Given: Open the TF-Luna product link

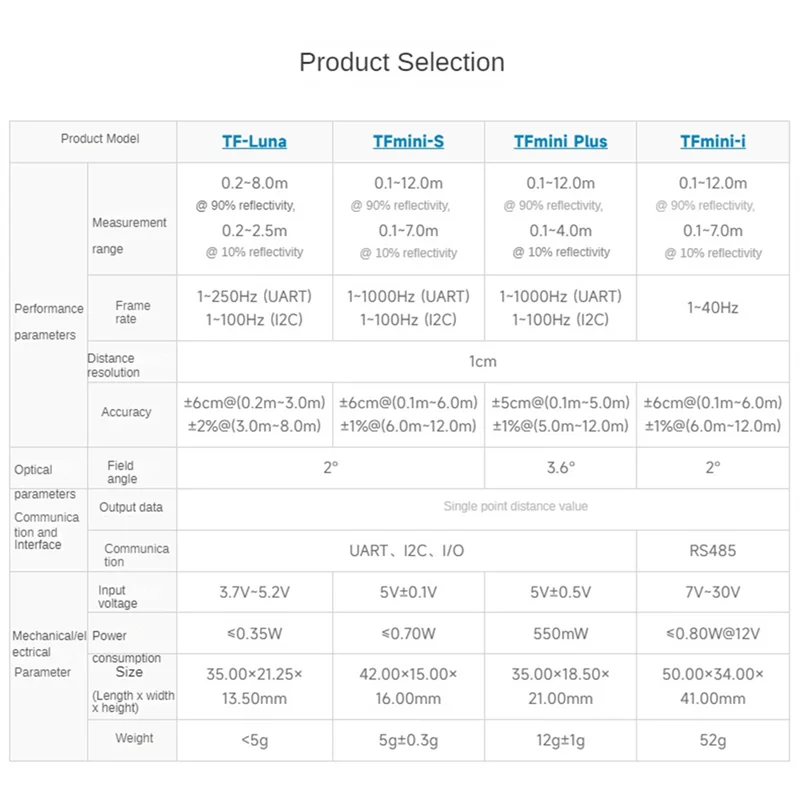Looking at the screenshot, I should pyautogui.click(x=254, y=141).
